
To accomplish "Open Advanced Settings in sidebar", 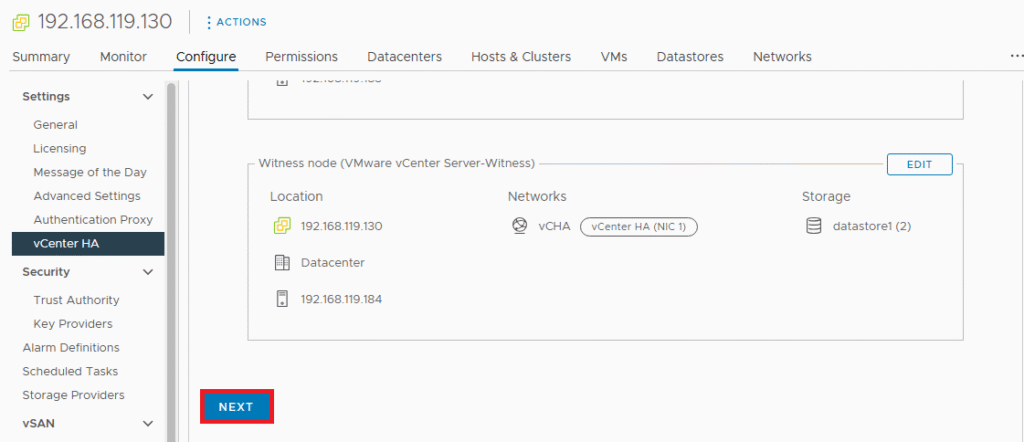I will tap(87, 196).
